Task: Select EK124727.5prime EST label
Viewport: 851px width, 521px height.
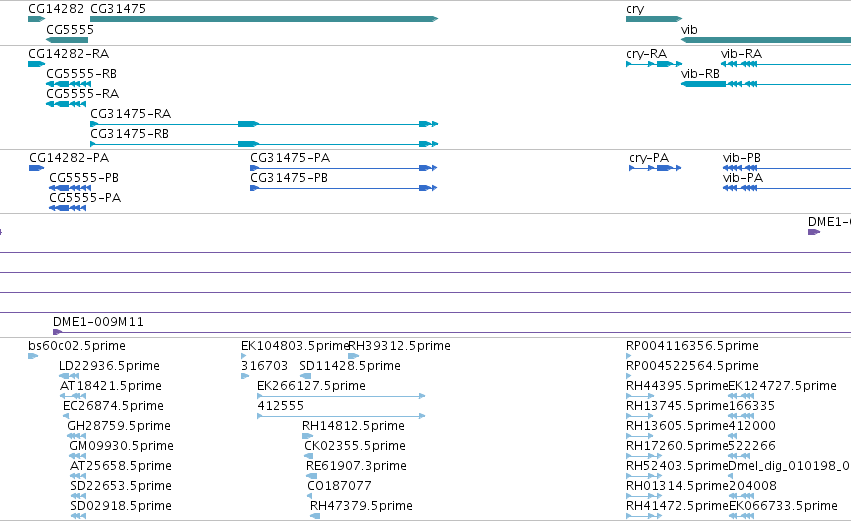Action: 782,386
